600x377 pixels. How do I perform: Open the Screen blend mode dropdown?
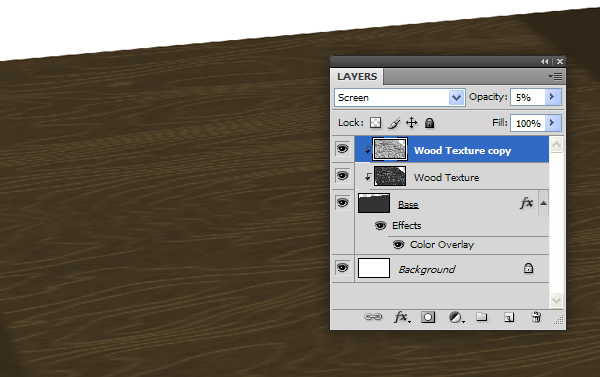[399, 98]
